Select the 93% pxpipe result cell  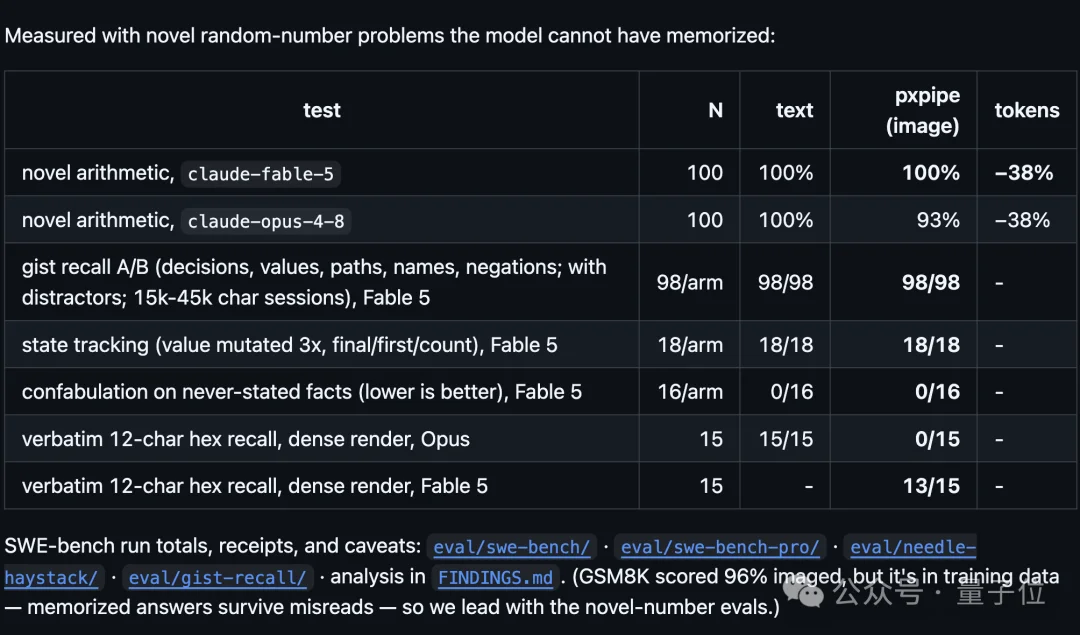[938, 220]
